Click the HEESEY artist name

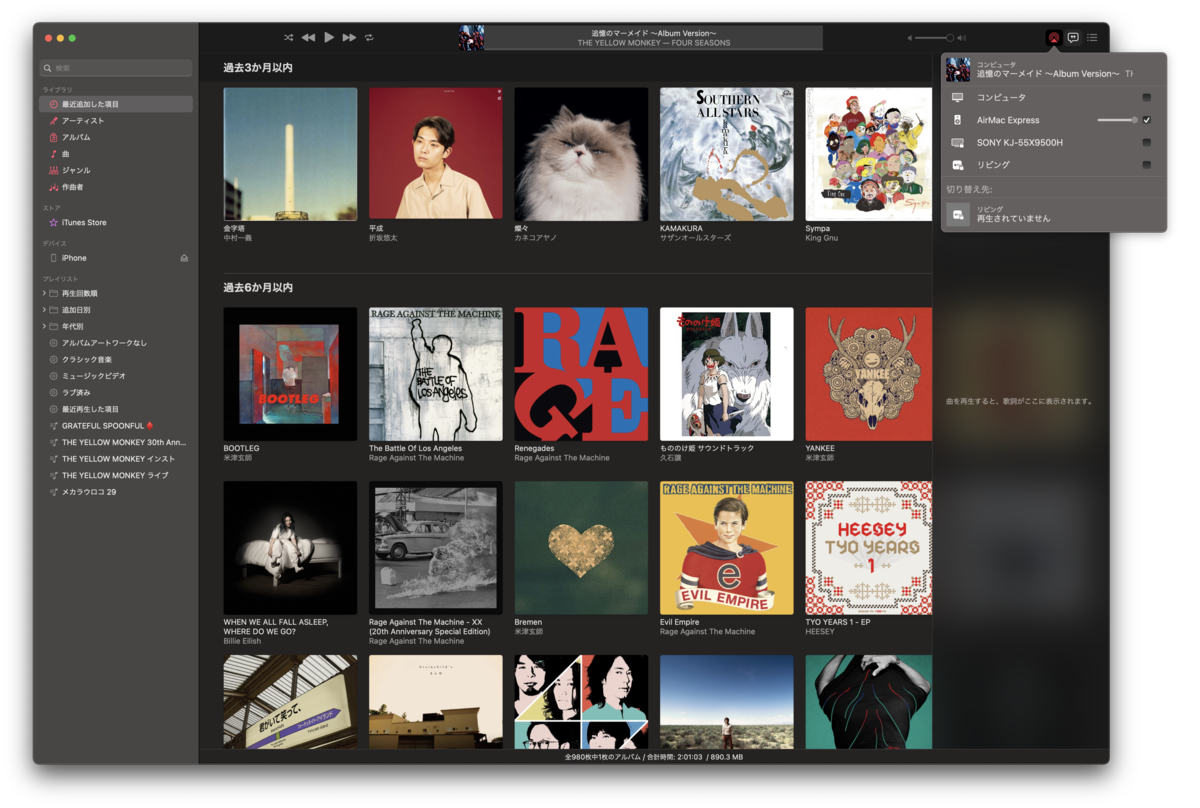[x=820, y=632]
